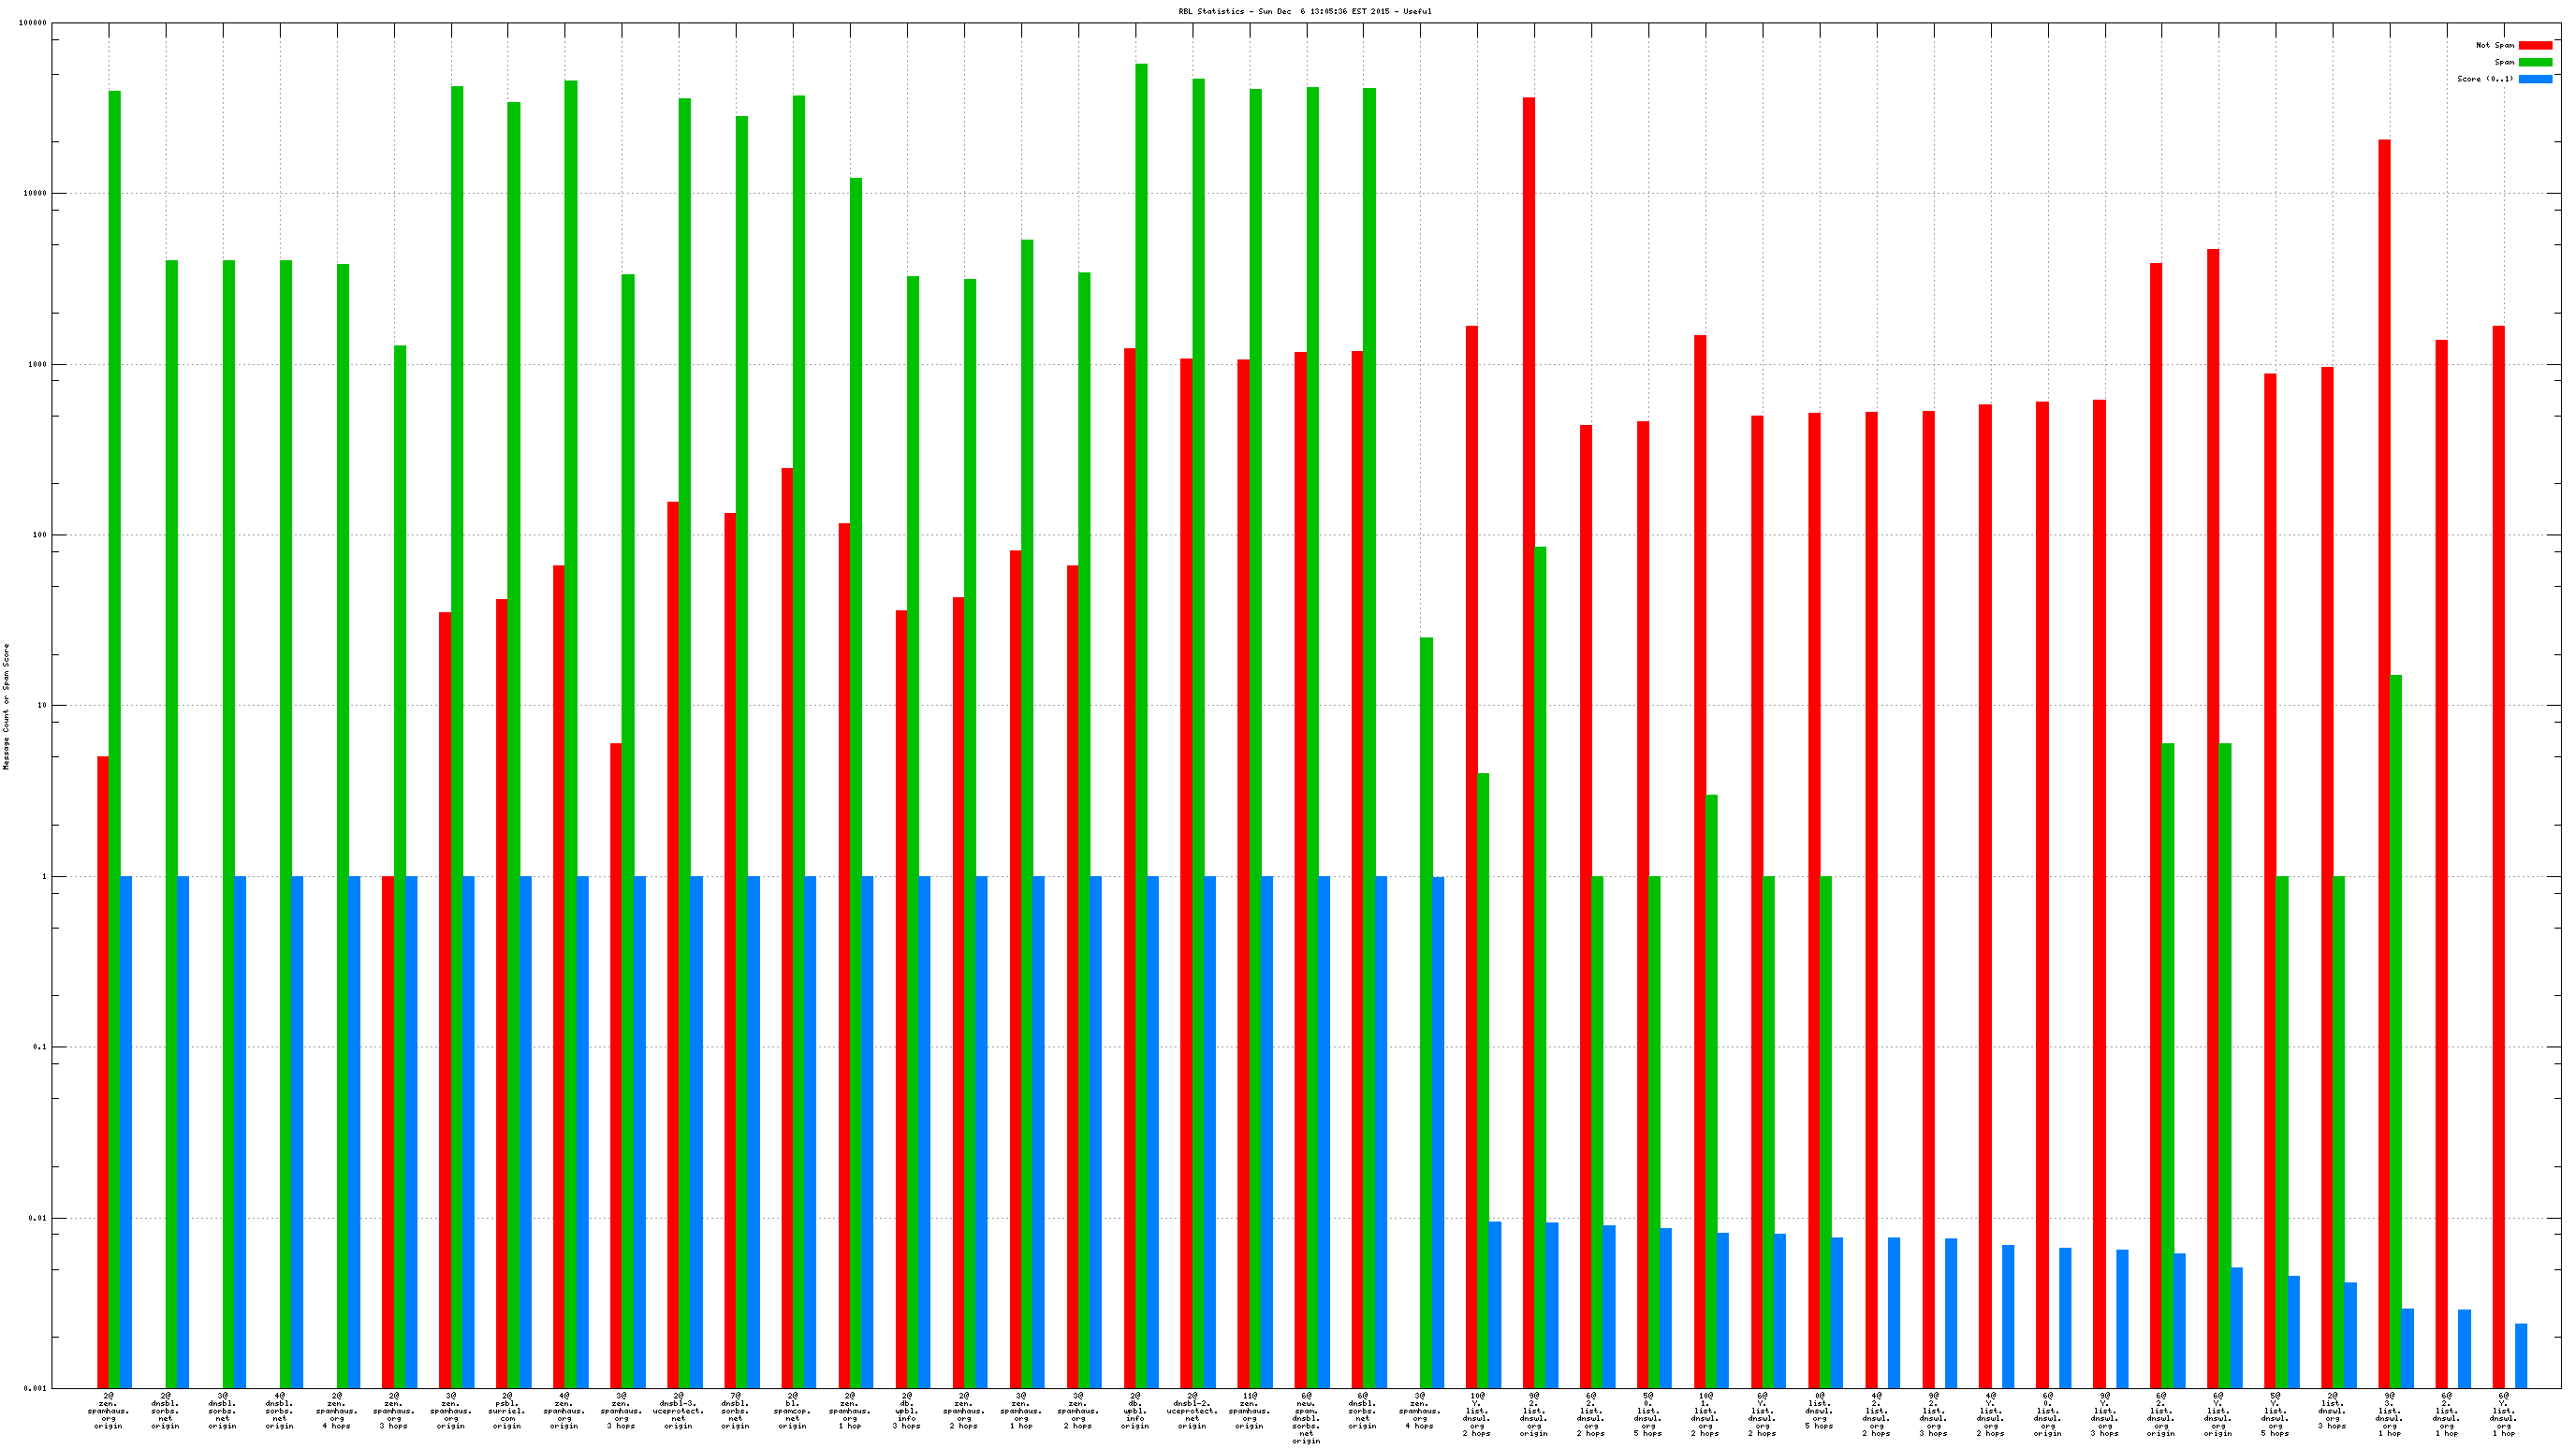Click the 100000 y-axis tick label

[x=33, y=23]
